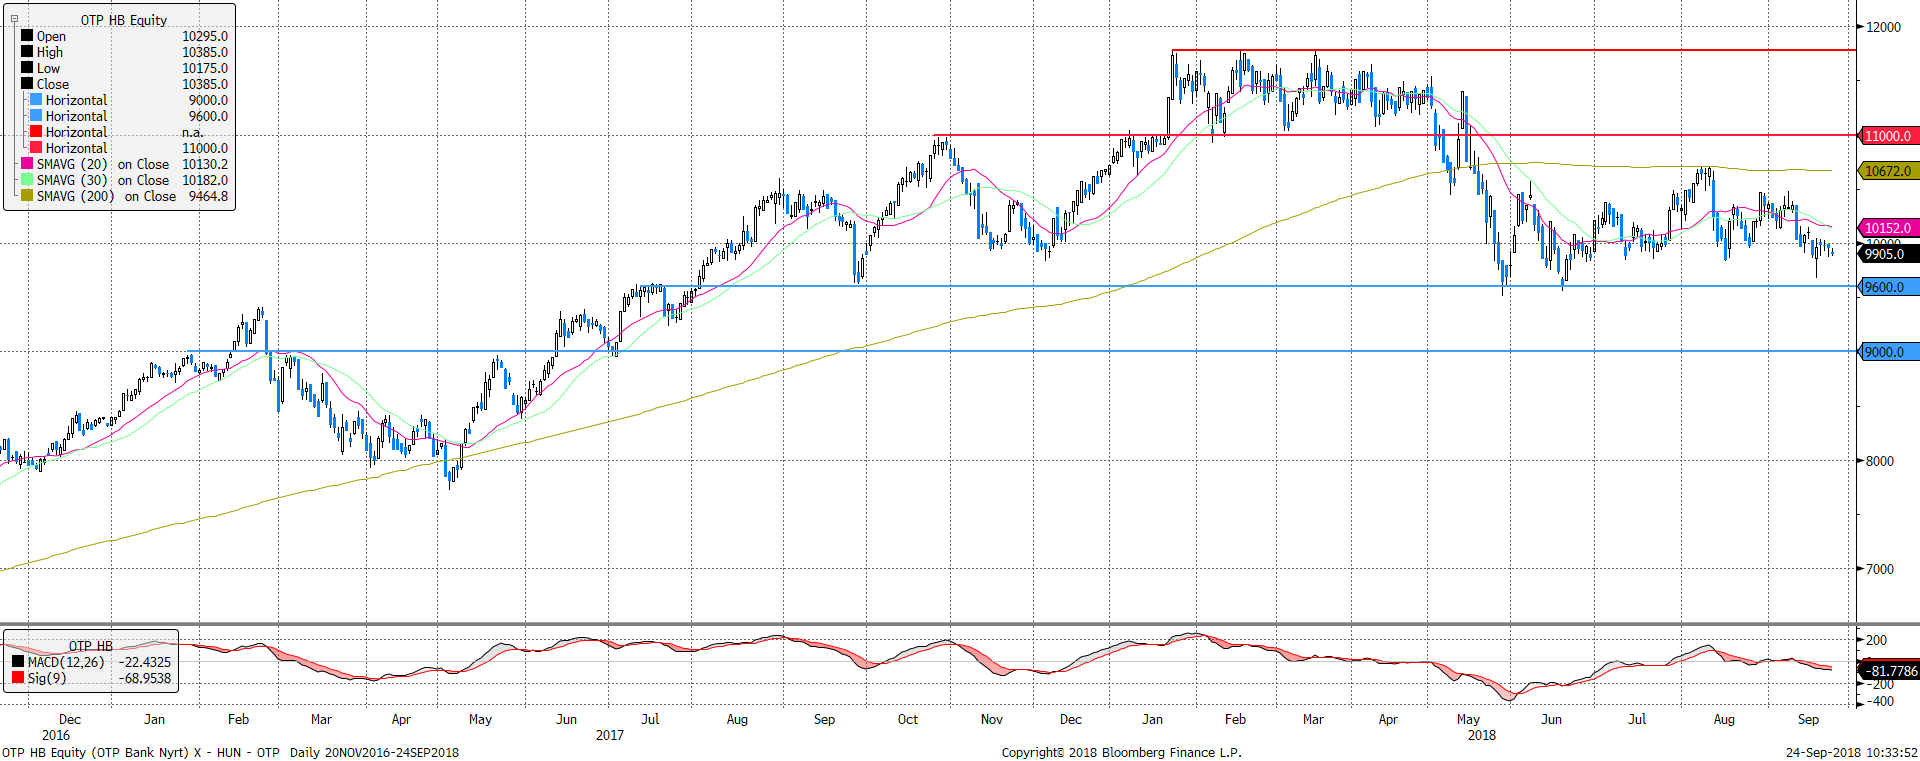The width and height of the screenshot is (1920, 761).
Task: Click OTP HB Equity Daily date range footer
Action: tap(230, 752)
